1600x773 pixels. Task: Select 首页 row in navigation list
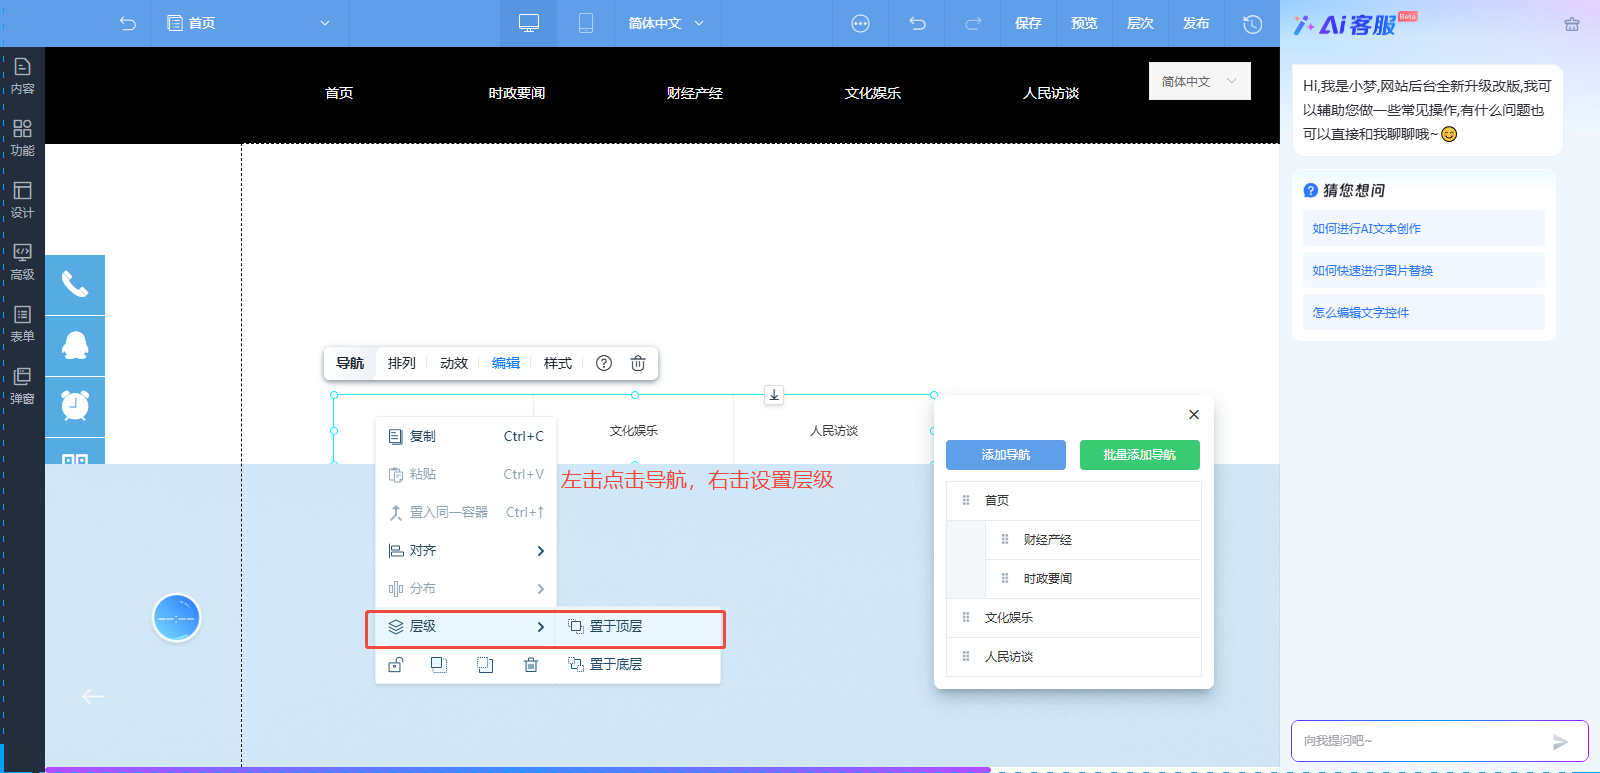pos(1074,501)
